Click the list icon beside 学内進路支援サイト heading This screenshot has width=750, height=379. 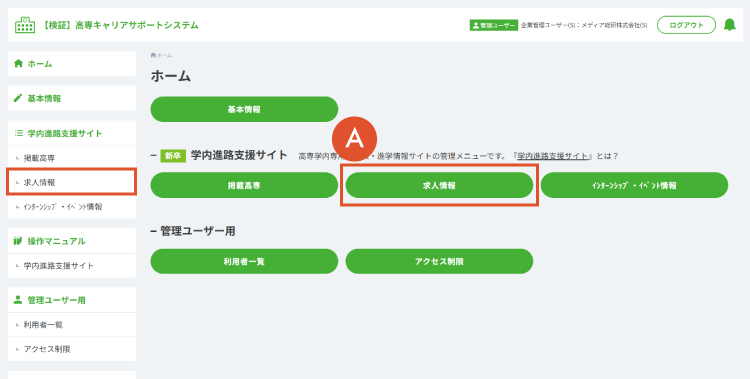19,133
